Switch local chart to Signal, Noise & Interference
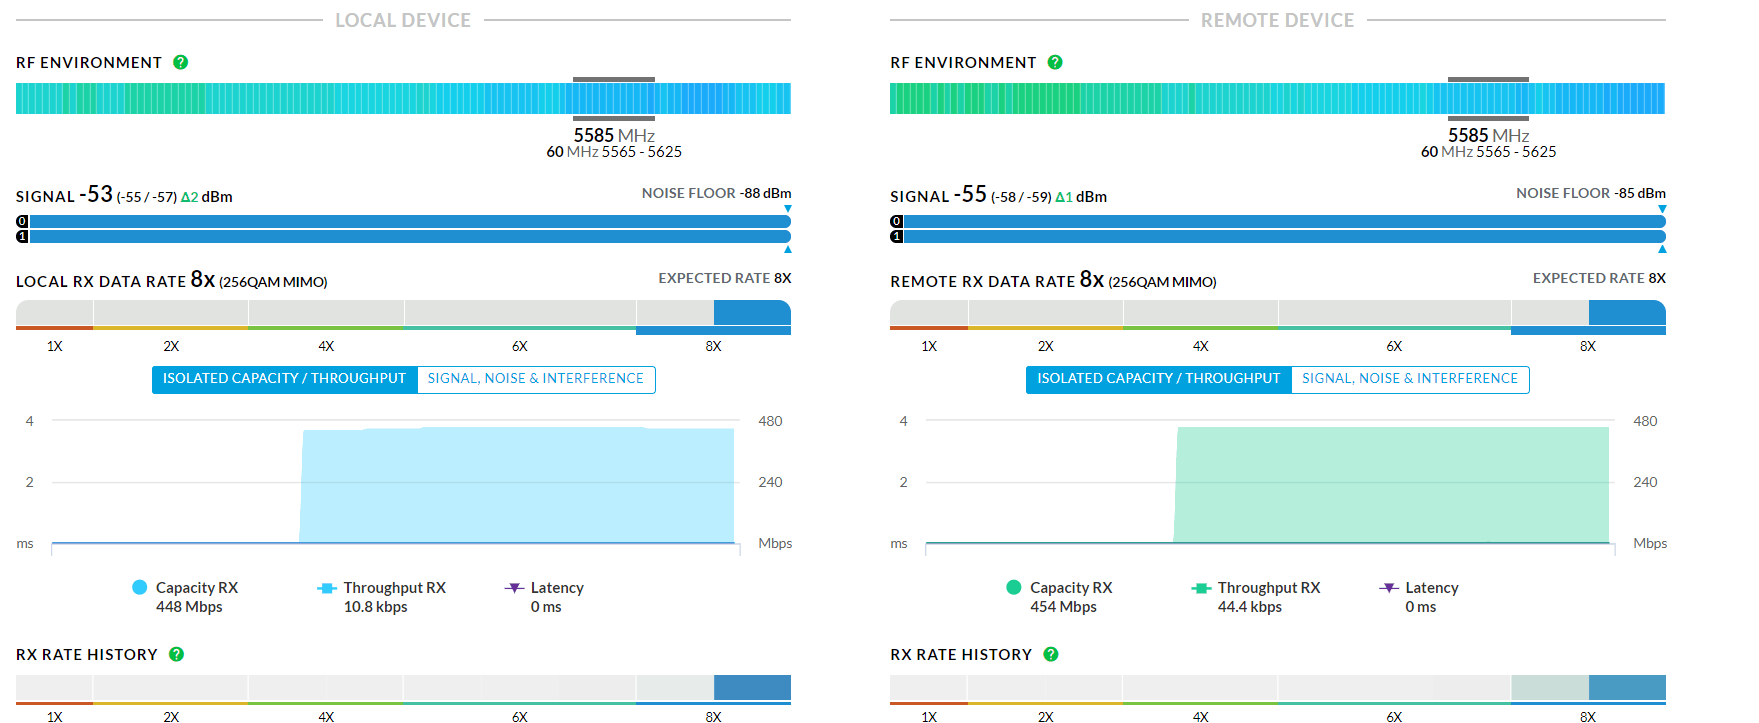The height and width of the screenshot is (723, 1759). [x=536, y=379]
